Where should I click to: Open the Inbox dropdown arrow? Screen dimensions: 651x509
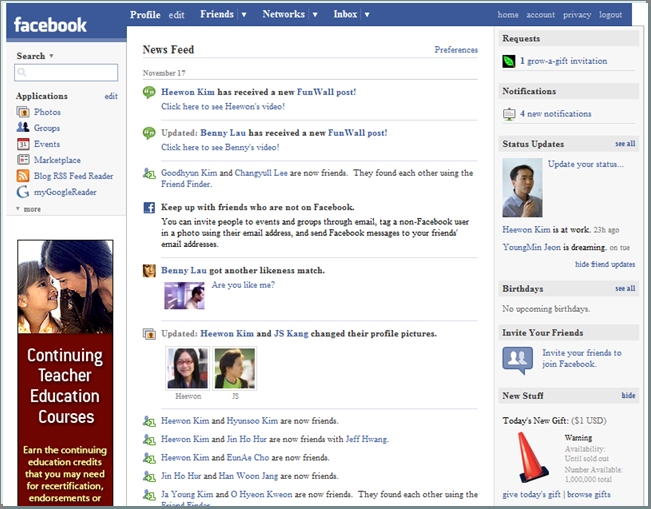tap(367, 15)
